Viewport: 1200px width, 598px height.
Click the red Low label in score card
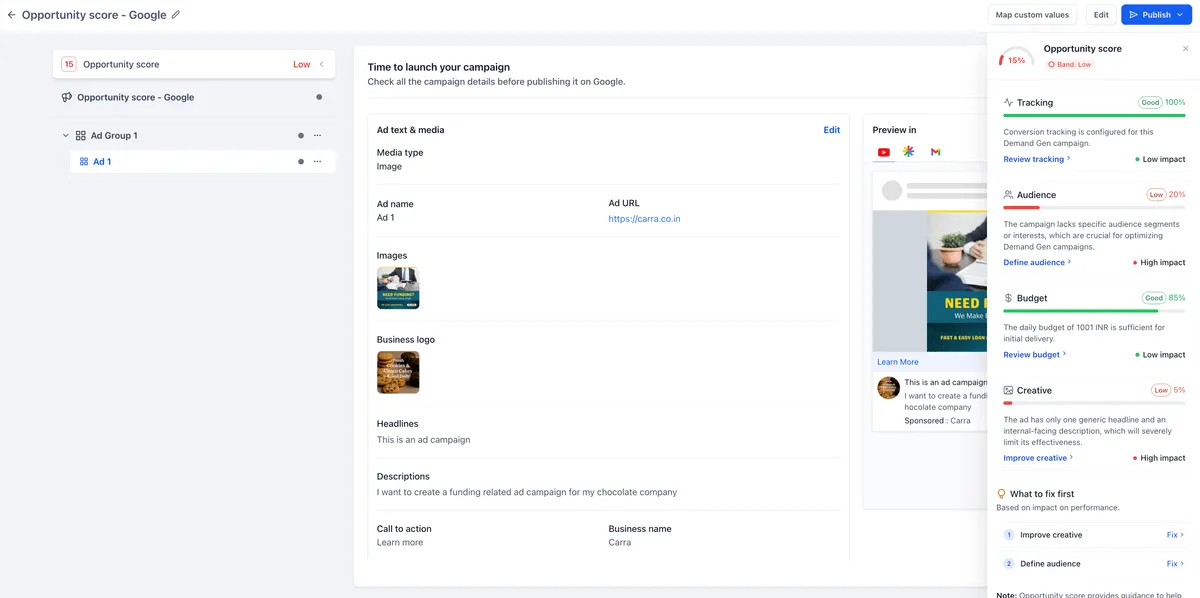301,64
